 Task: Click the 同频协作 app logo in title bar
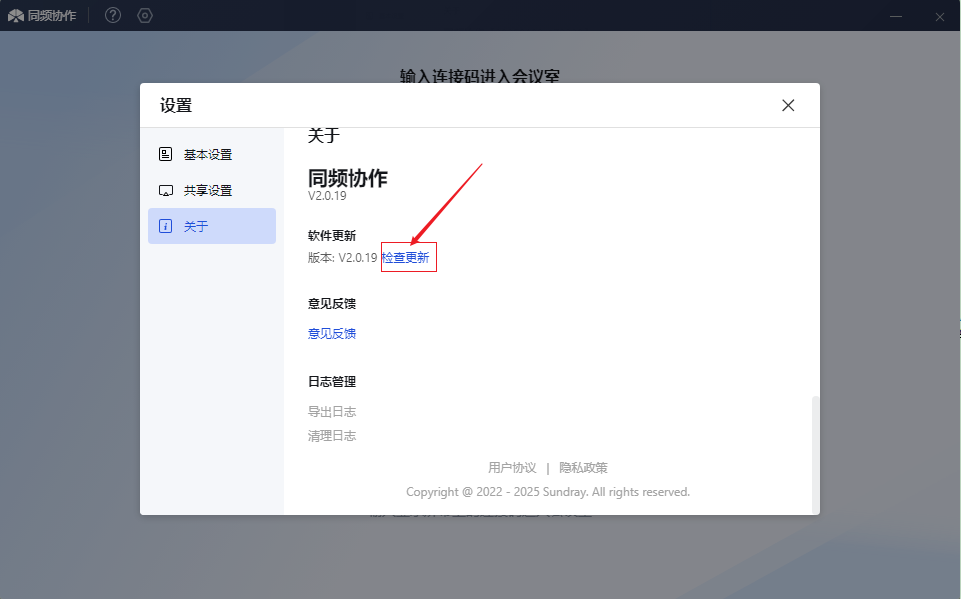16,16
